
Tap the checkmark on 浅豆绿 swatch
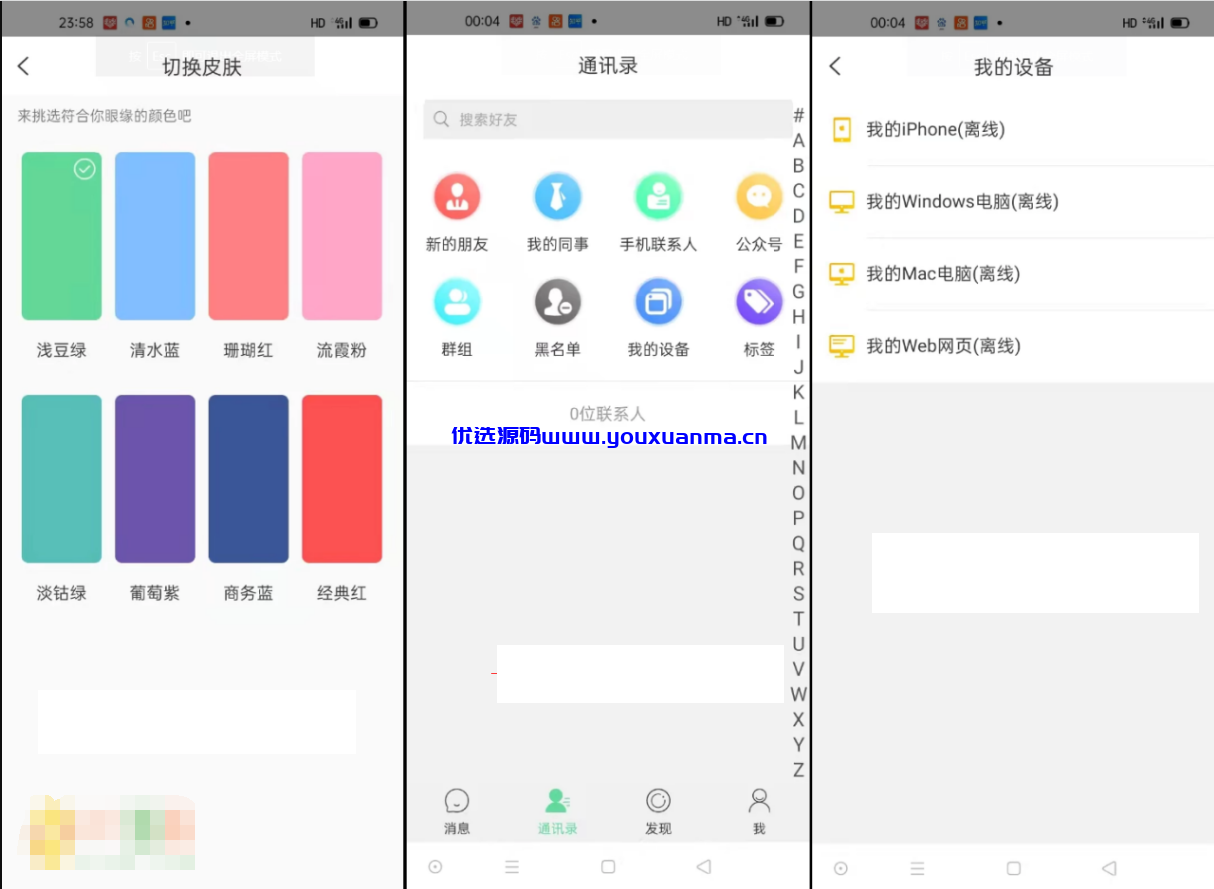pos(85,169)
